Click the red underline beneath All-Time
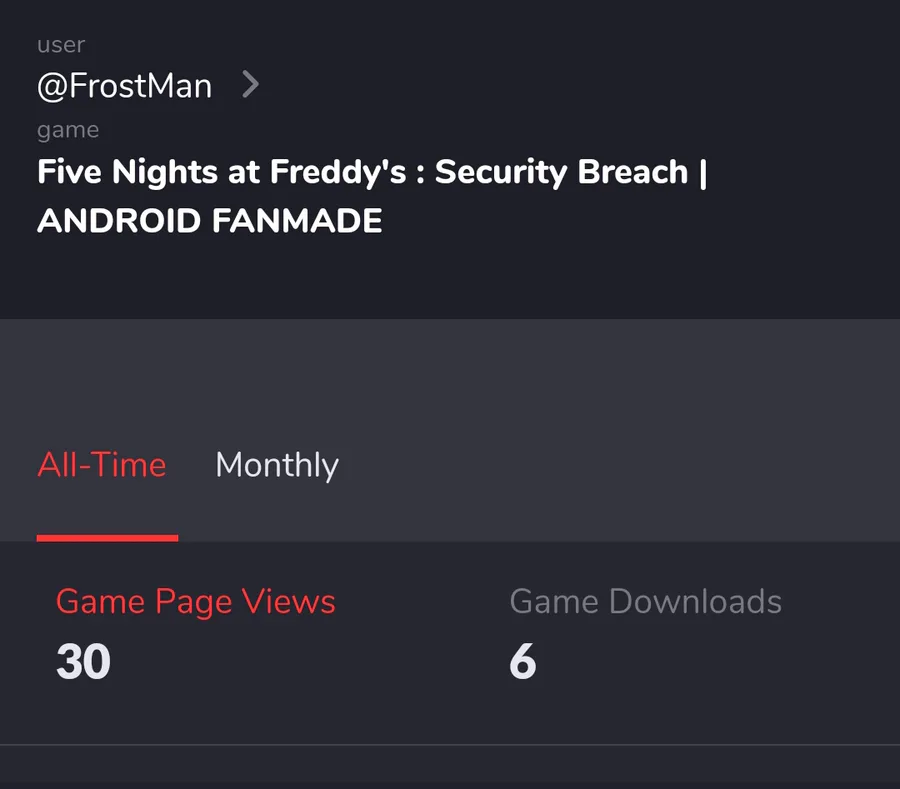This screenshot has width=900, height=789. (x=107, y=538)
